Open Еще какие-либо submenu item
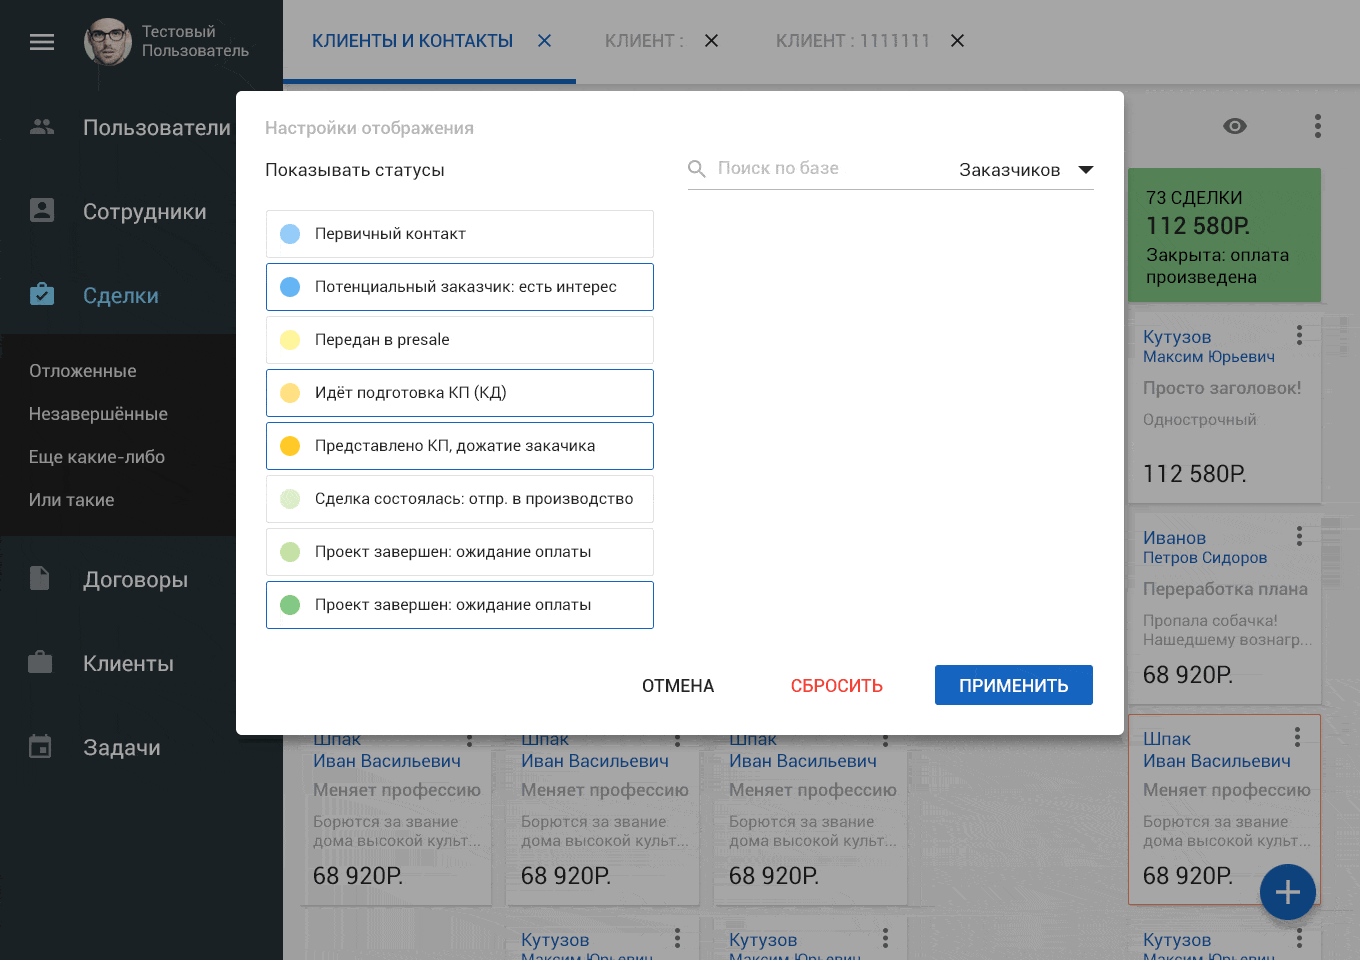 tap(97, 457)
